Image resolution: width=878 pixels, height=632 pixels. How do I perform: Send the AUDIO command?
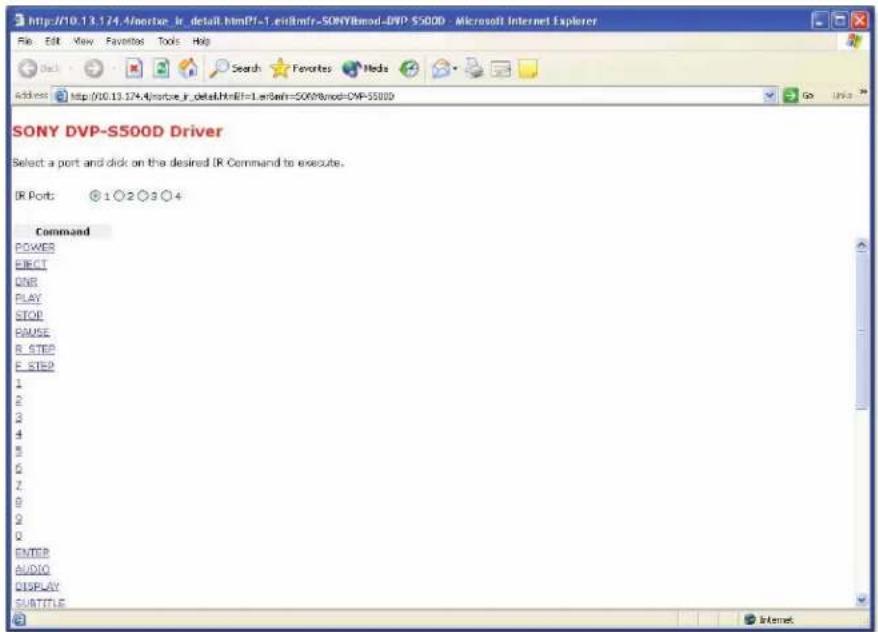pyautogui.click(x=32, y=569)
